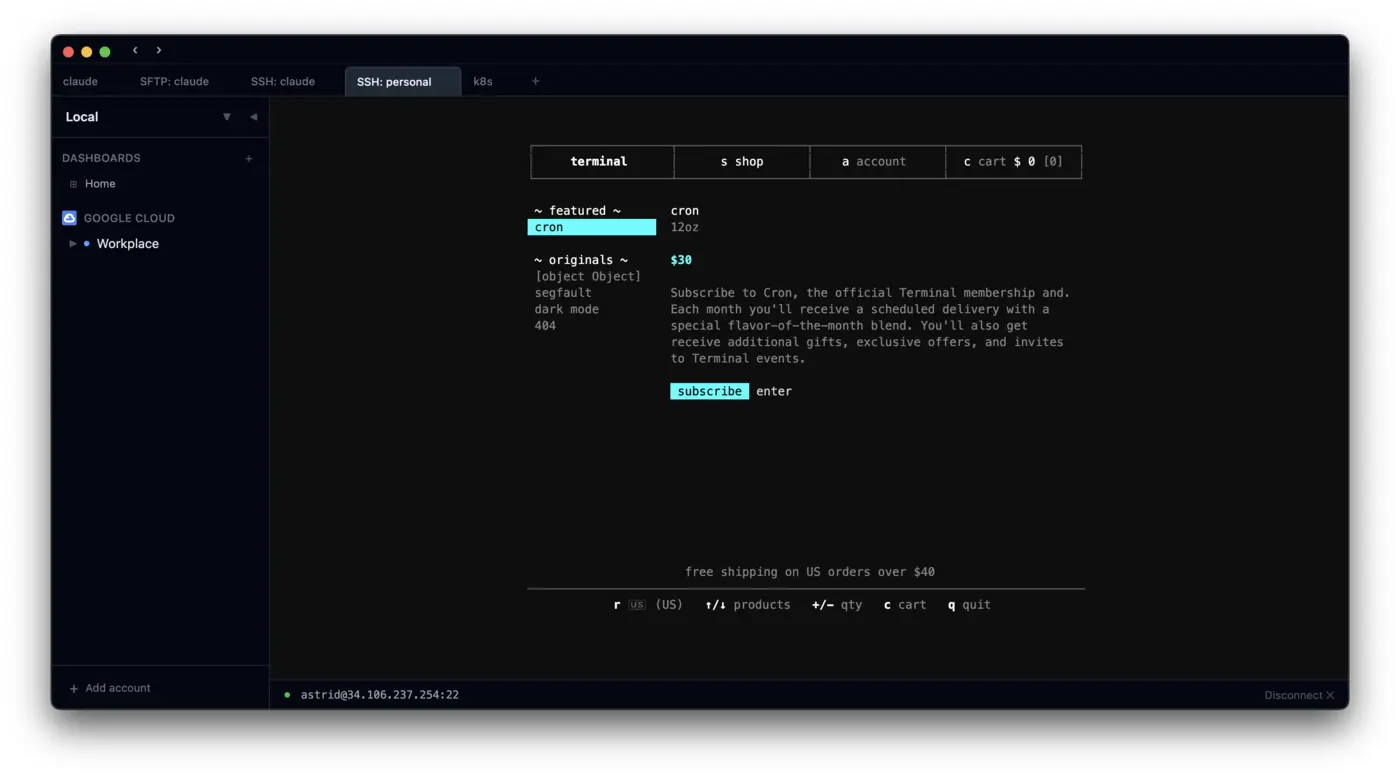Screen dimensions: 1400x777
Task: Select the Workplace project
Action: click(x=128, y=244)
